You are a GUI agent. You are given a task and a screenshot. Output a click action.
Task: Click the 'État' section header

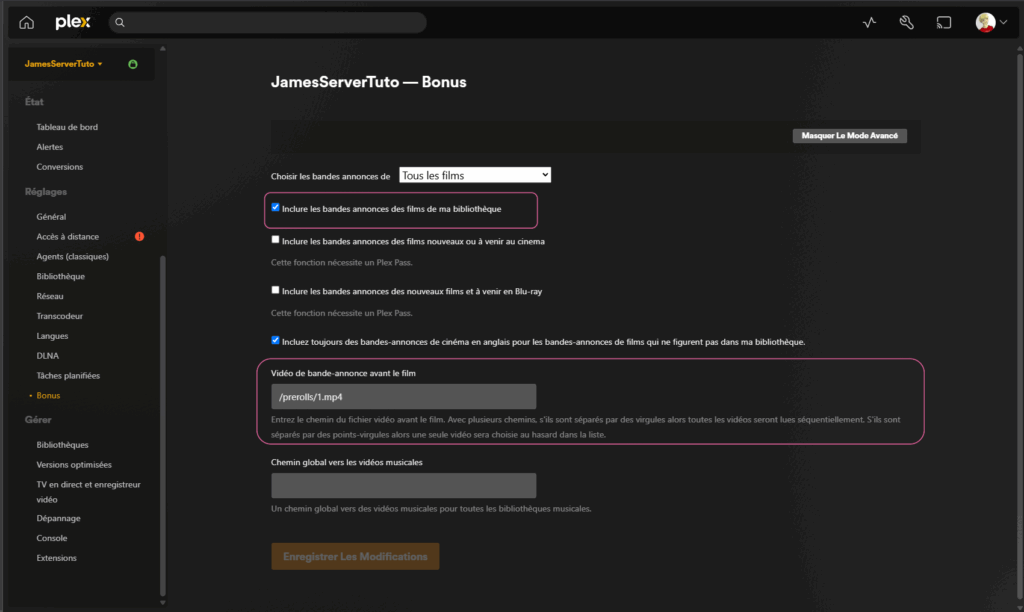(x=34, y=102)
